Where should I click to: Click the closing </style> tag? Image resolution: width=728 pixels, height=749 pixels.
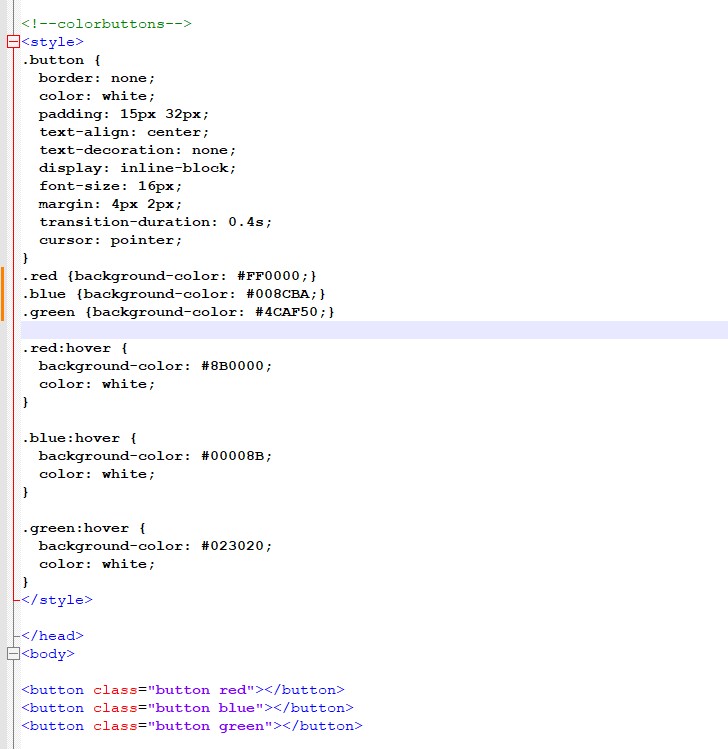[x=57, y=600]
